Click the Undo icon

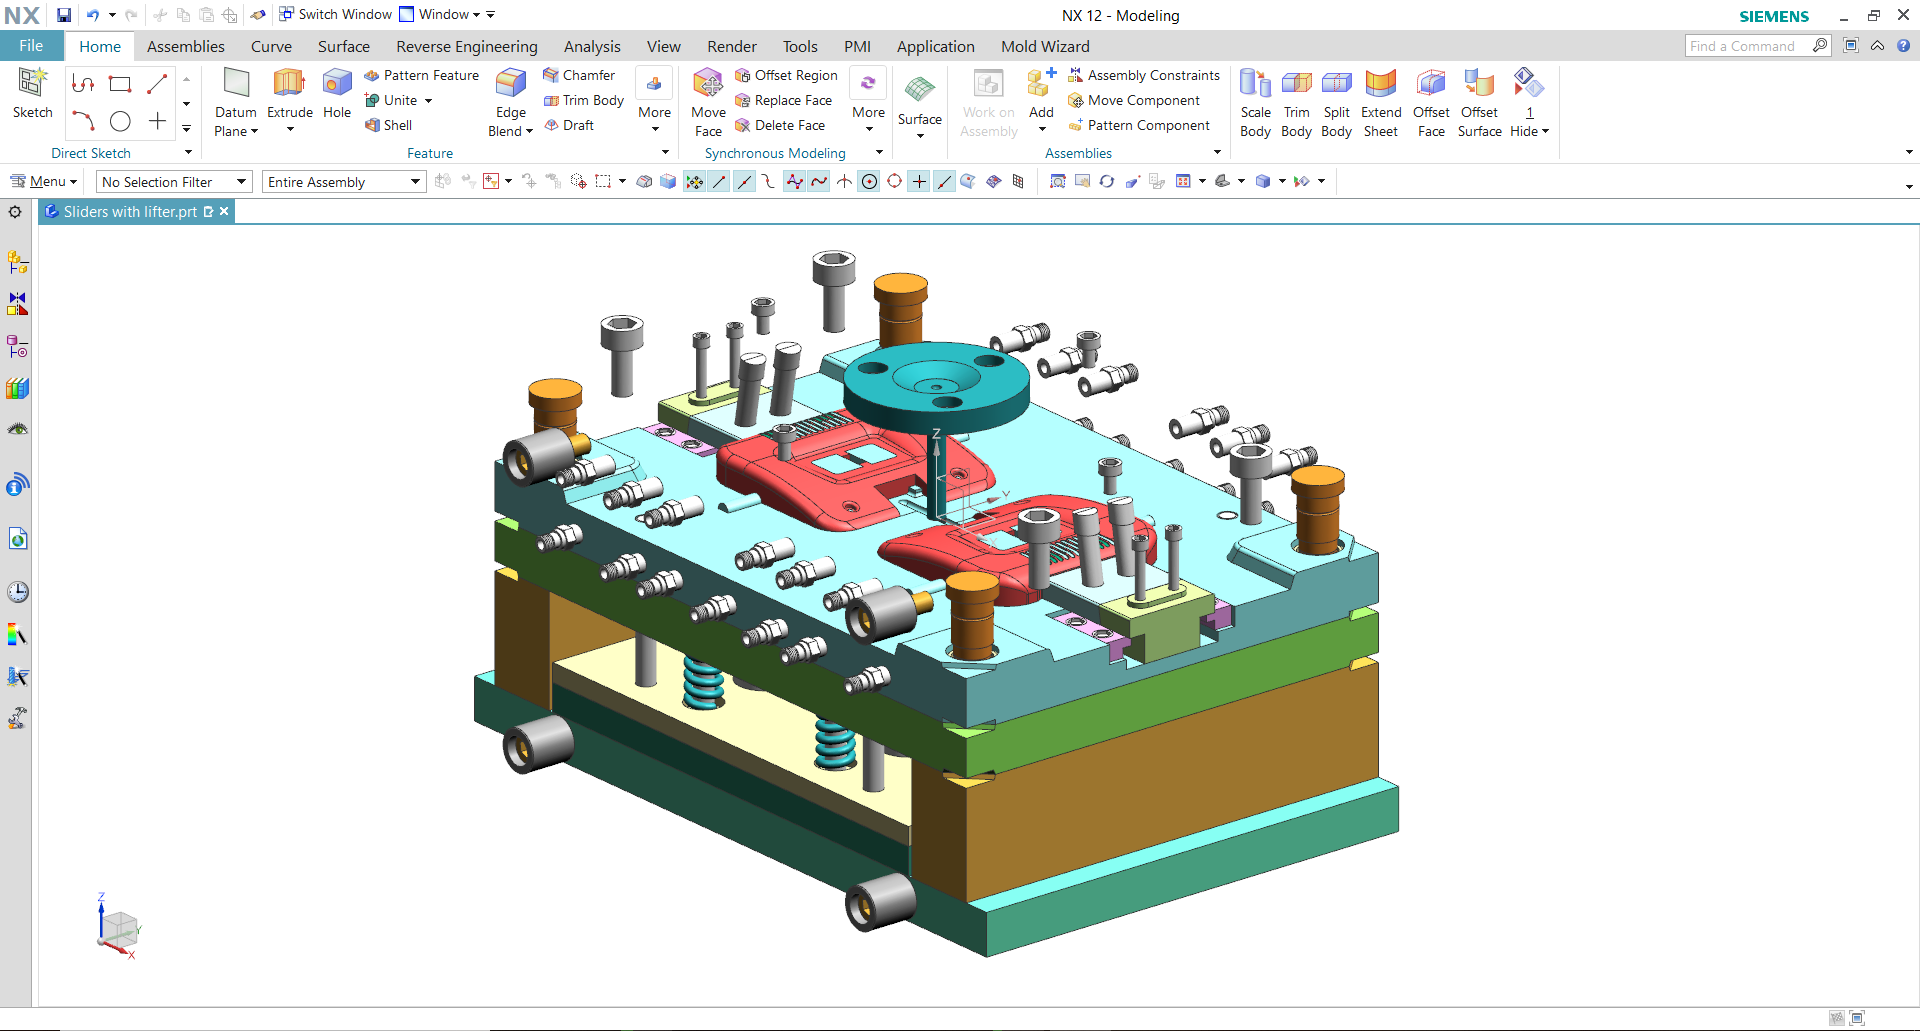(93, 15)
